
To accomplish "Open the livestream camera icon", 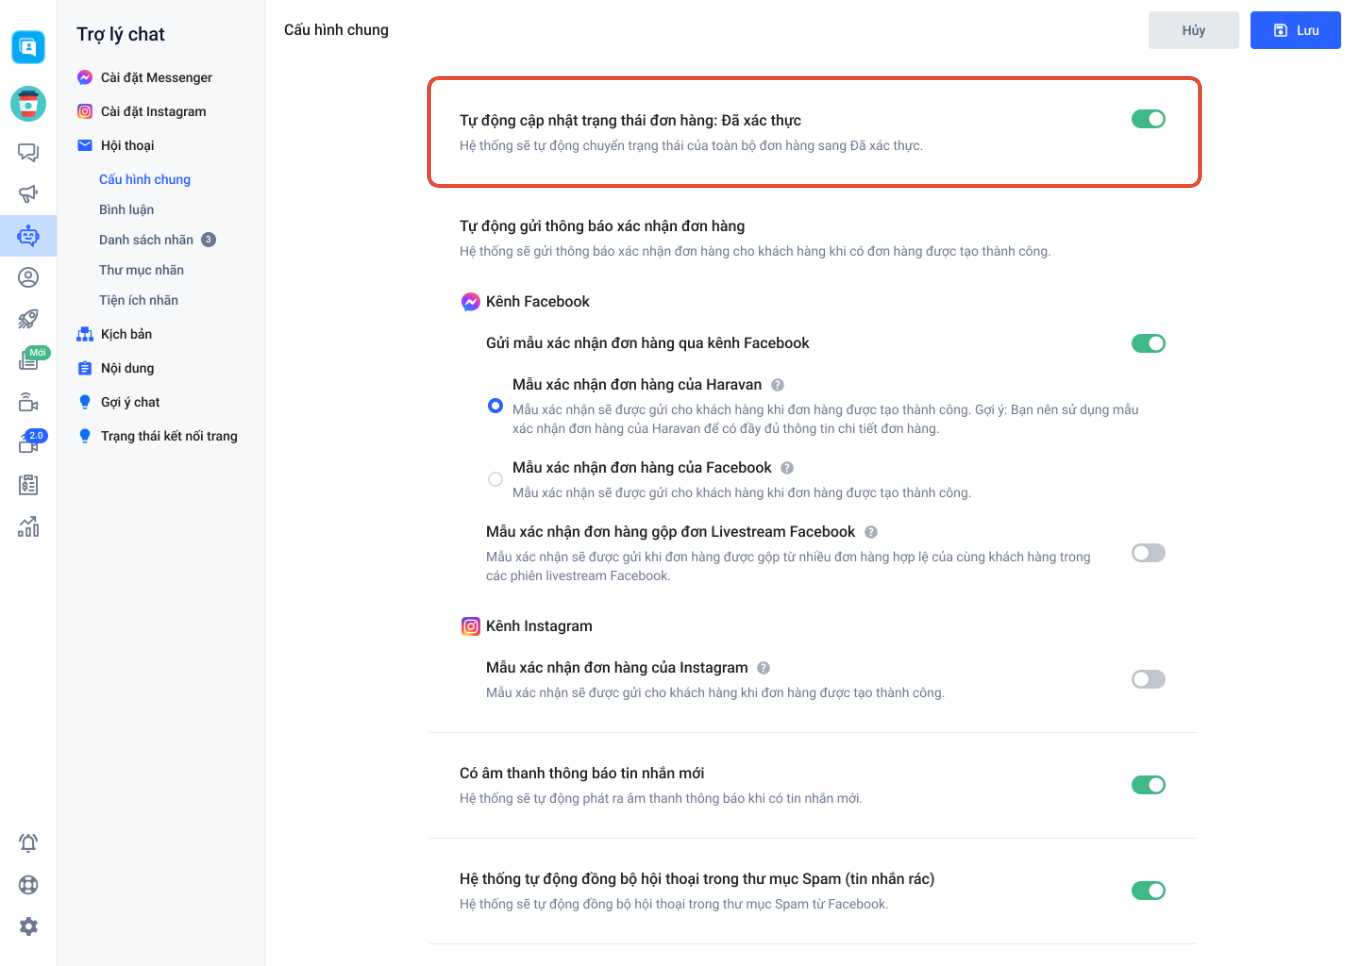I will point(28,402).
